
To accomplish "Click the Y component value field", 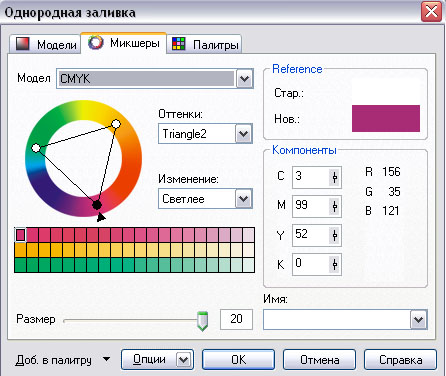I will 311,235.
